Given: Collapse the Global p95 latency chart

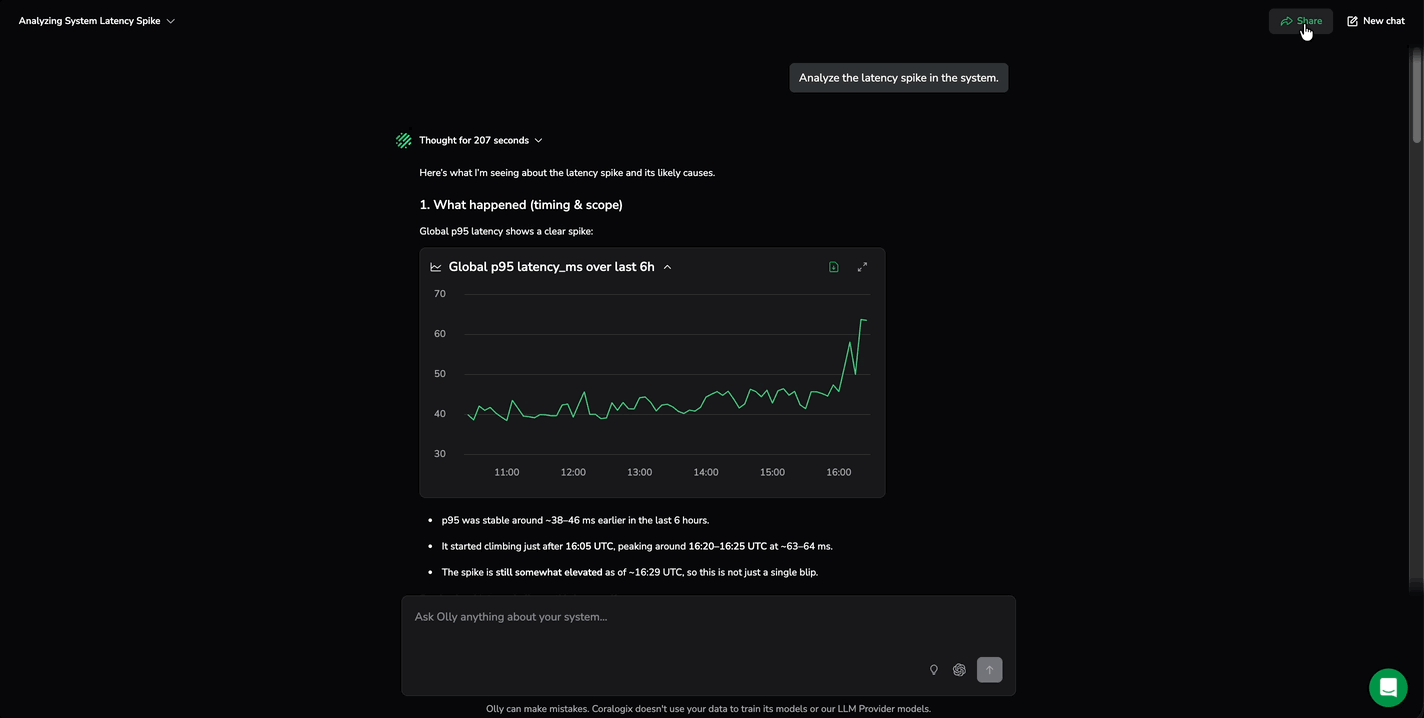Looking at the screenshot, I should [667, 267].
